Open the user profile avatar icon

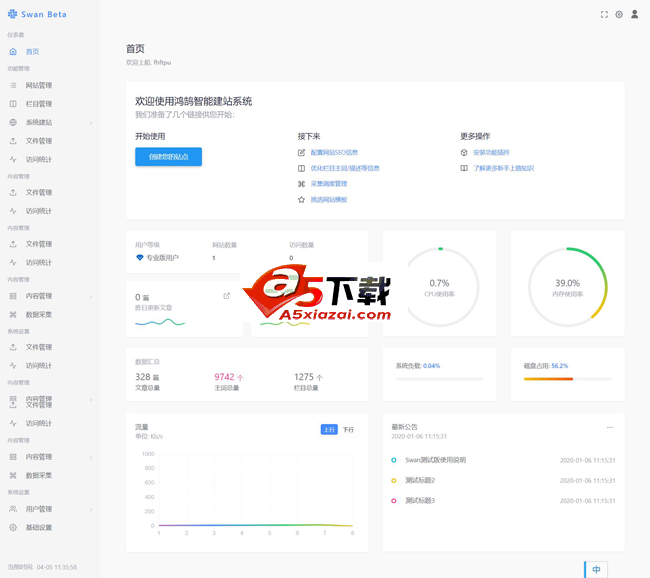pyautogui.click(x=634, y=15)
